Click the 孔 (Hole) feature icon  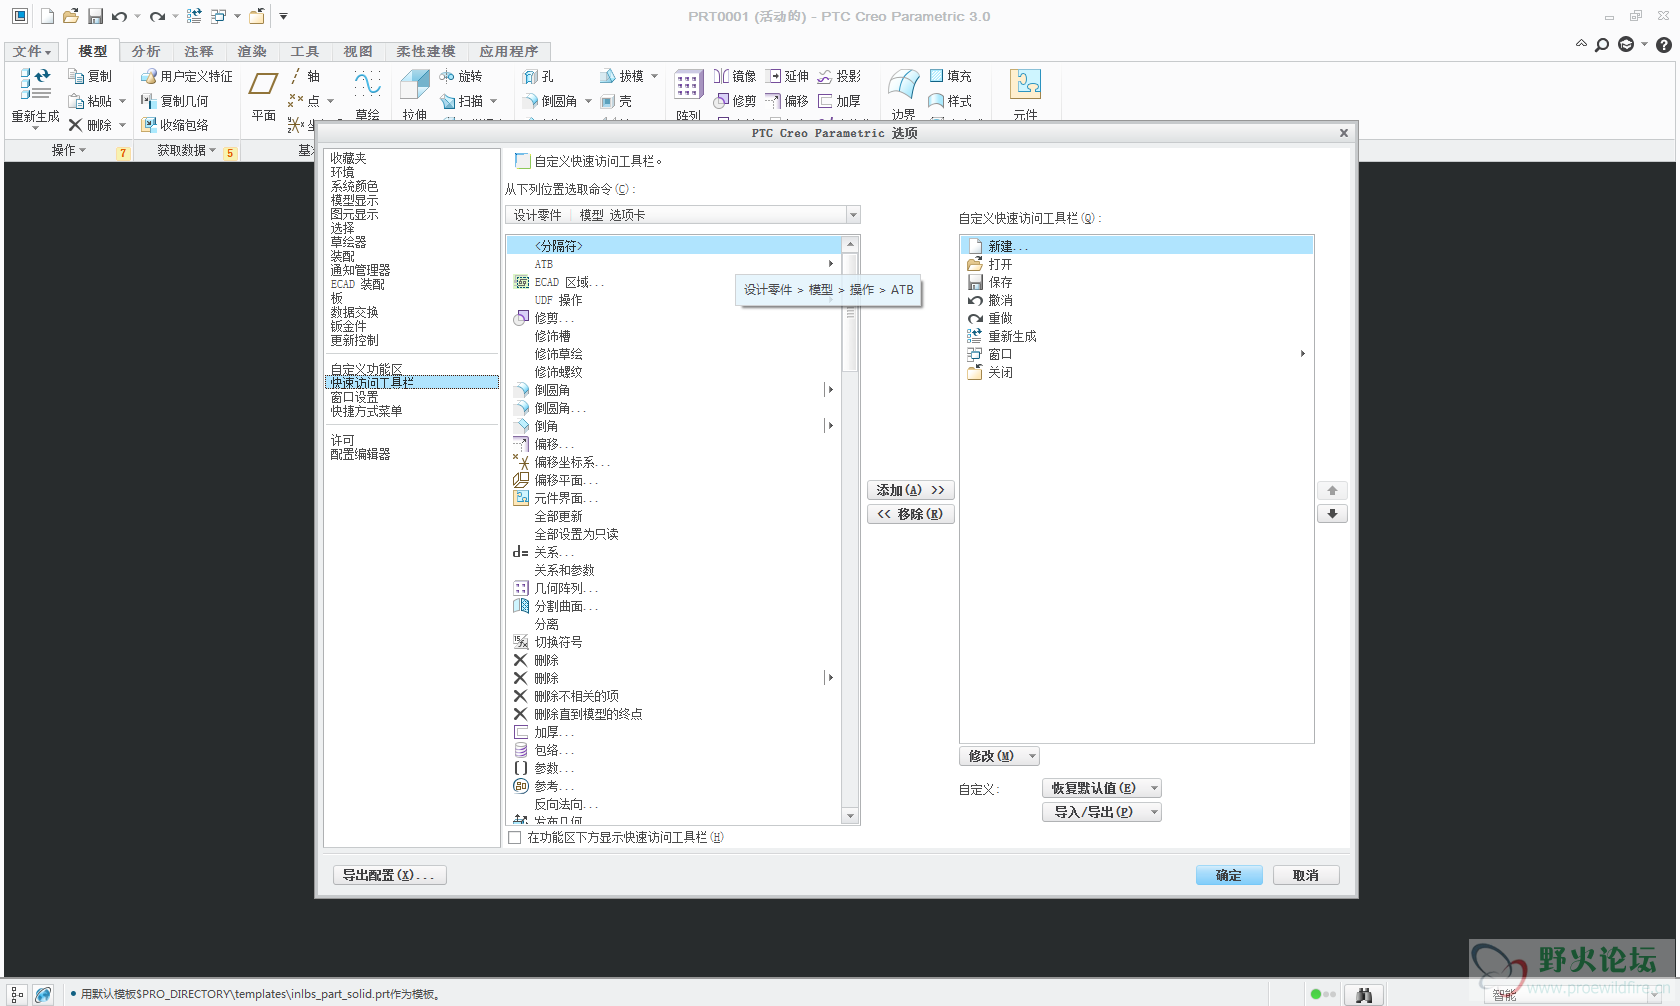[538, 76]
